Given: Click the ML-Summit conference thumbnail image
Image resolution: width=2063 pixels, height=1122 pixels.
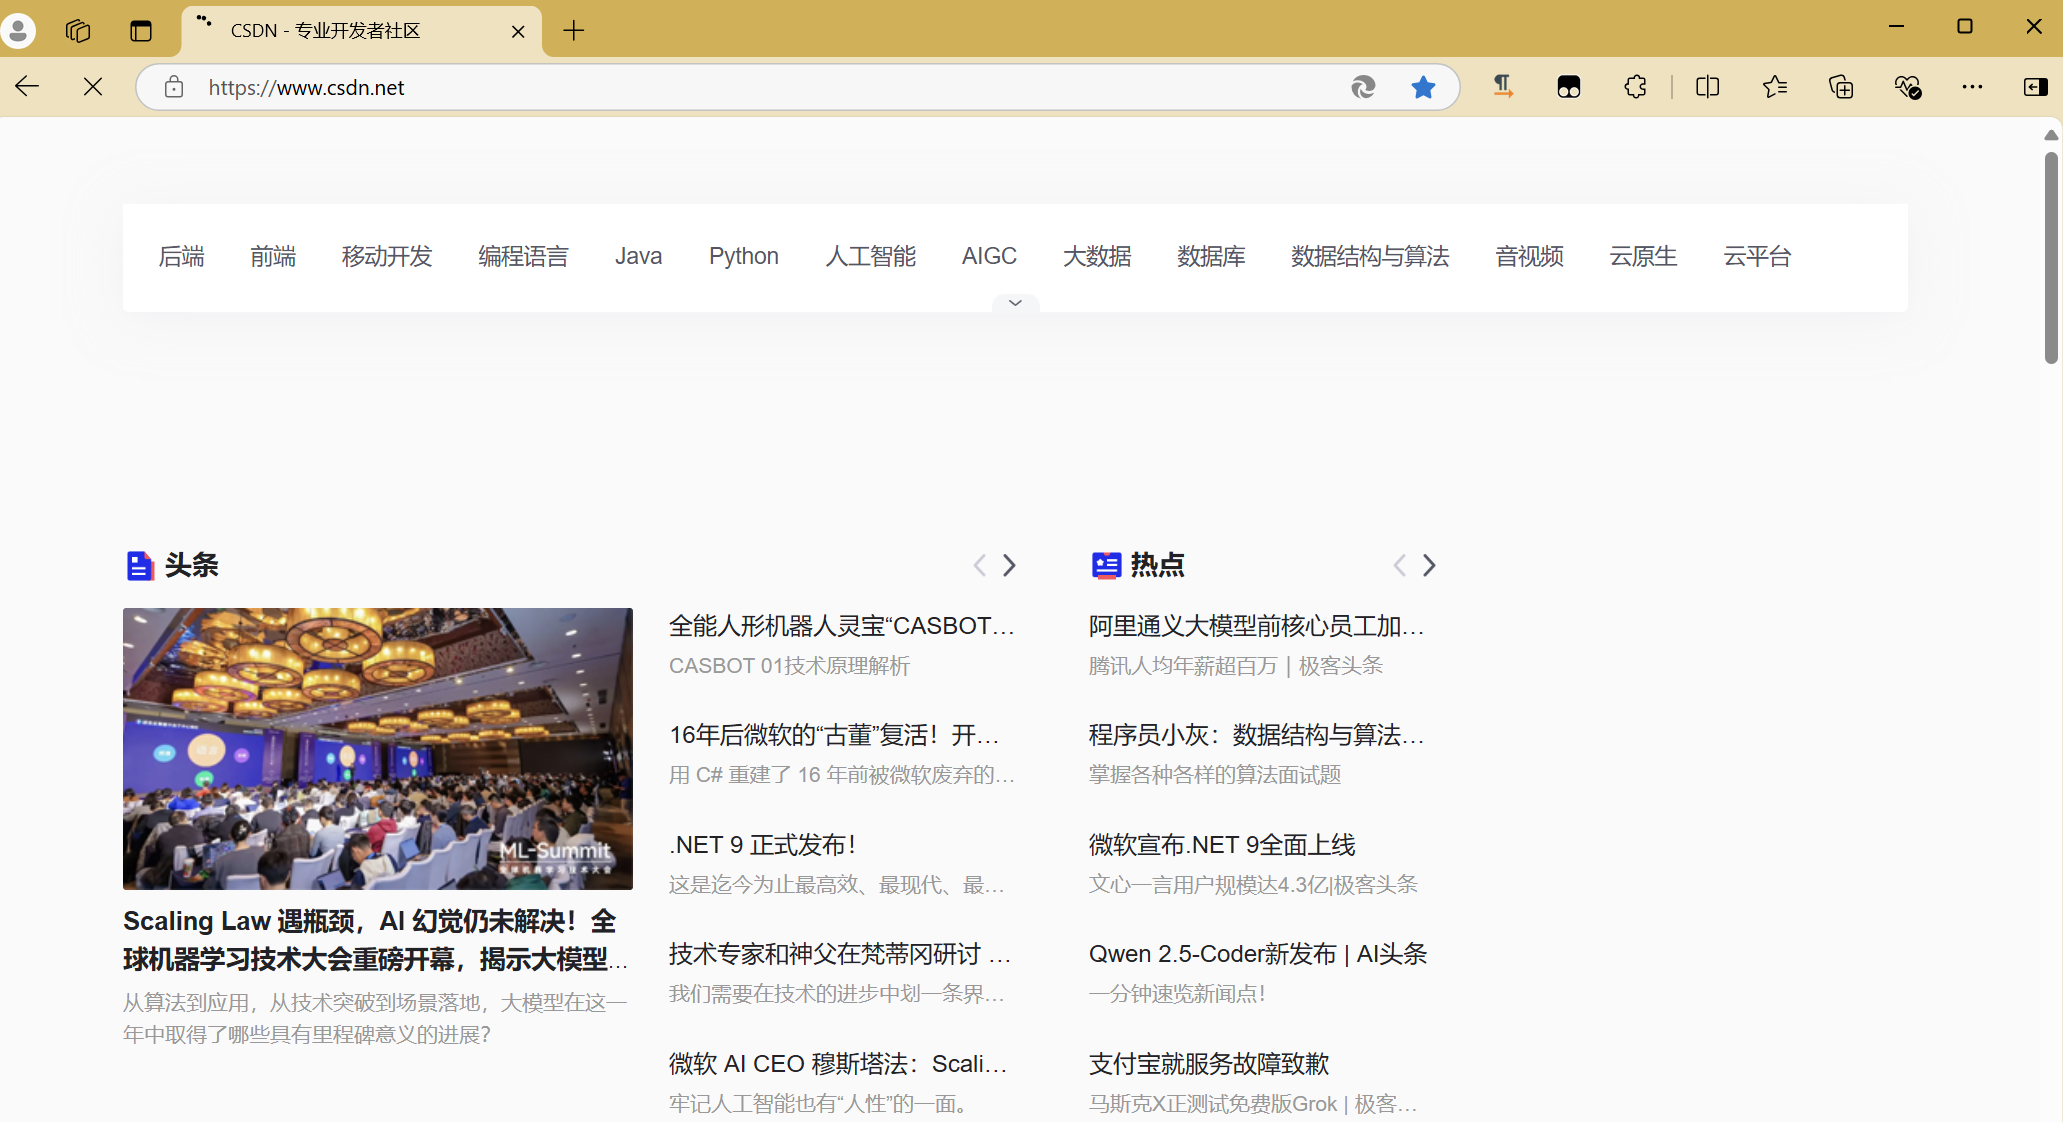Looking at the screenshot, I should (377, 749).
